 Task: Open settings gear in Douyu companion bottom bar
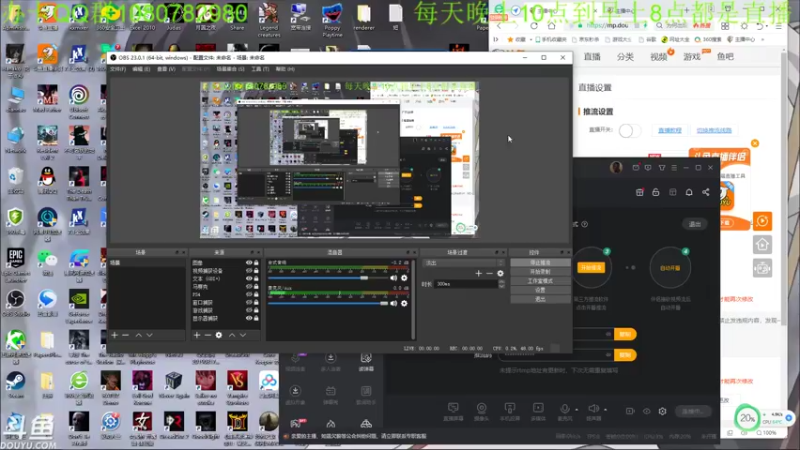tap(662, 411)
